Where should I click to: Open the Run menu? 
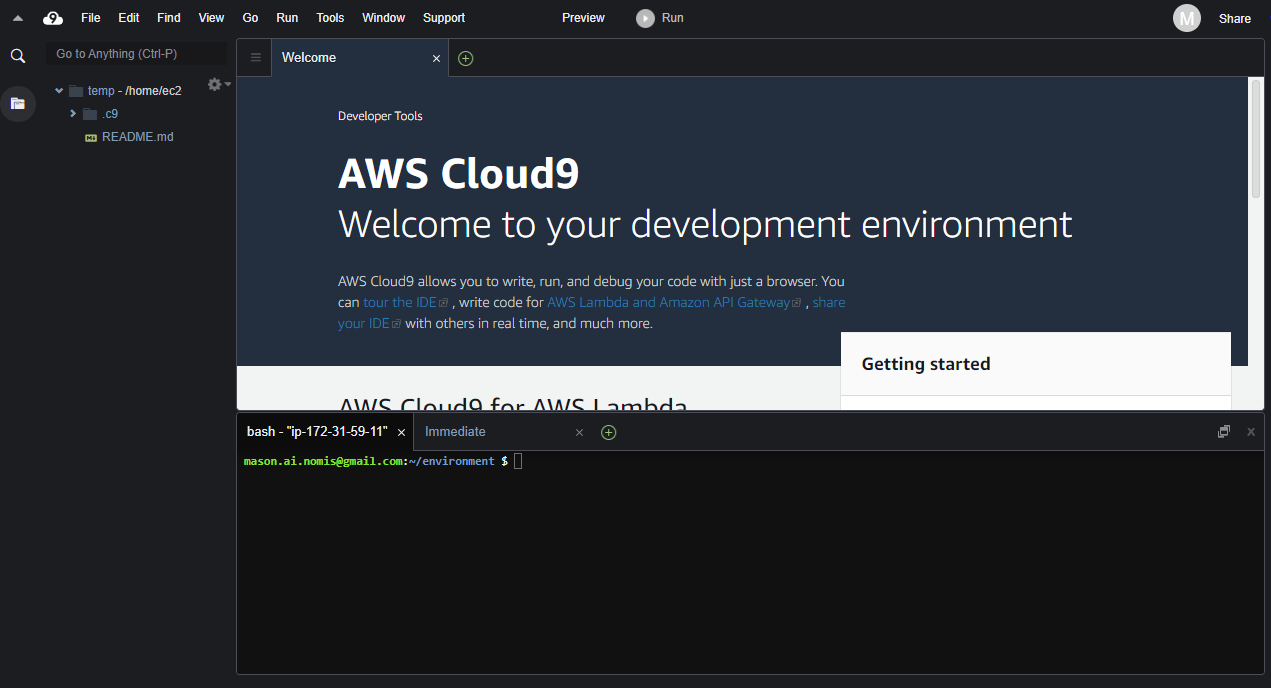pos(287,18)
